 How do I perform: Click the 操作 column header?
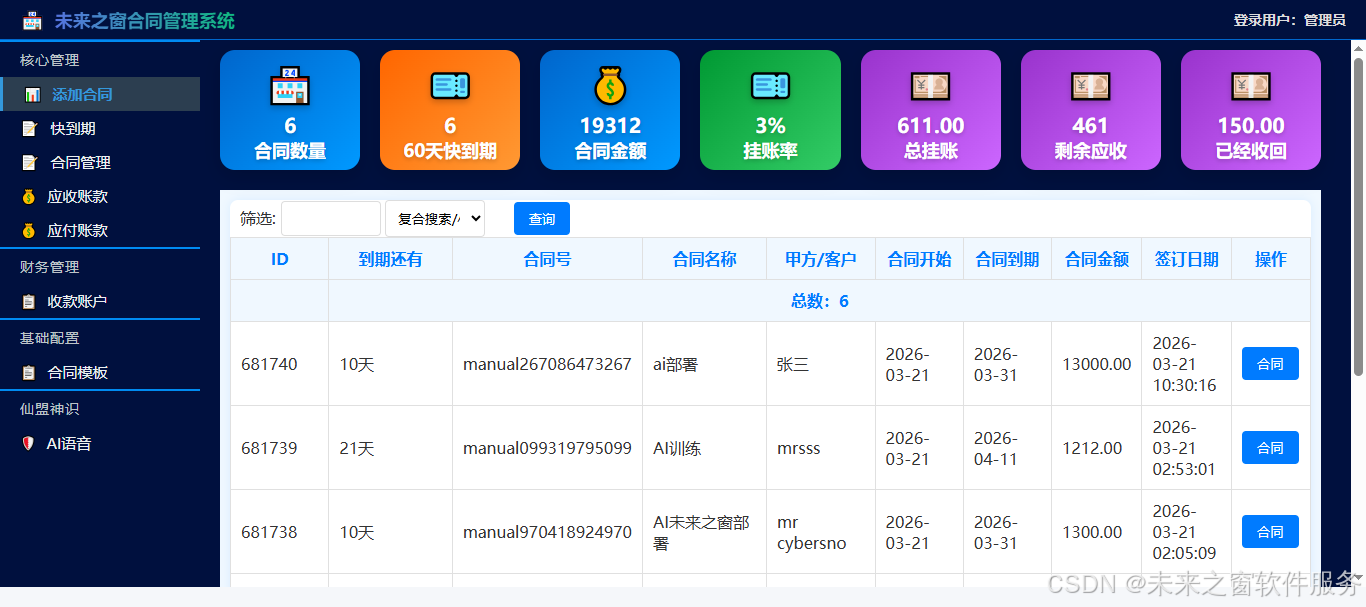click(x=1271, y=259)
